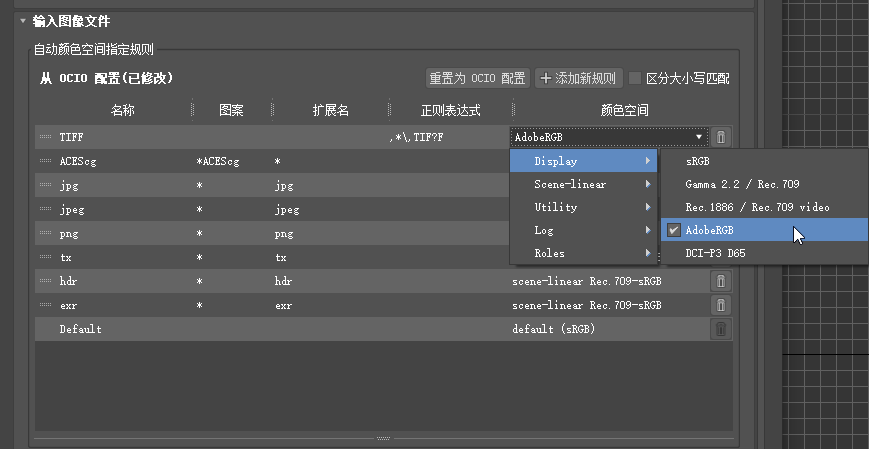
Task: Click the hdr extension cell
Action: point(283,281)
